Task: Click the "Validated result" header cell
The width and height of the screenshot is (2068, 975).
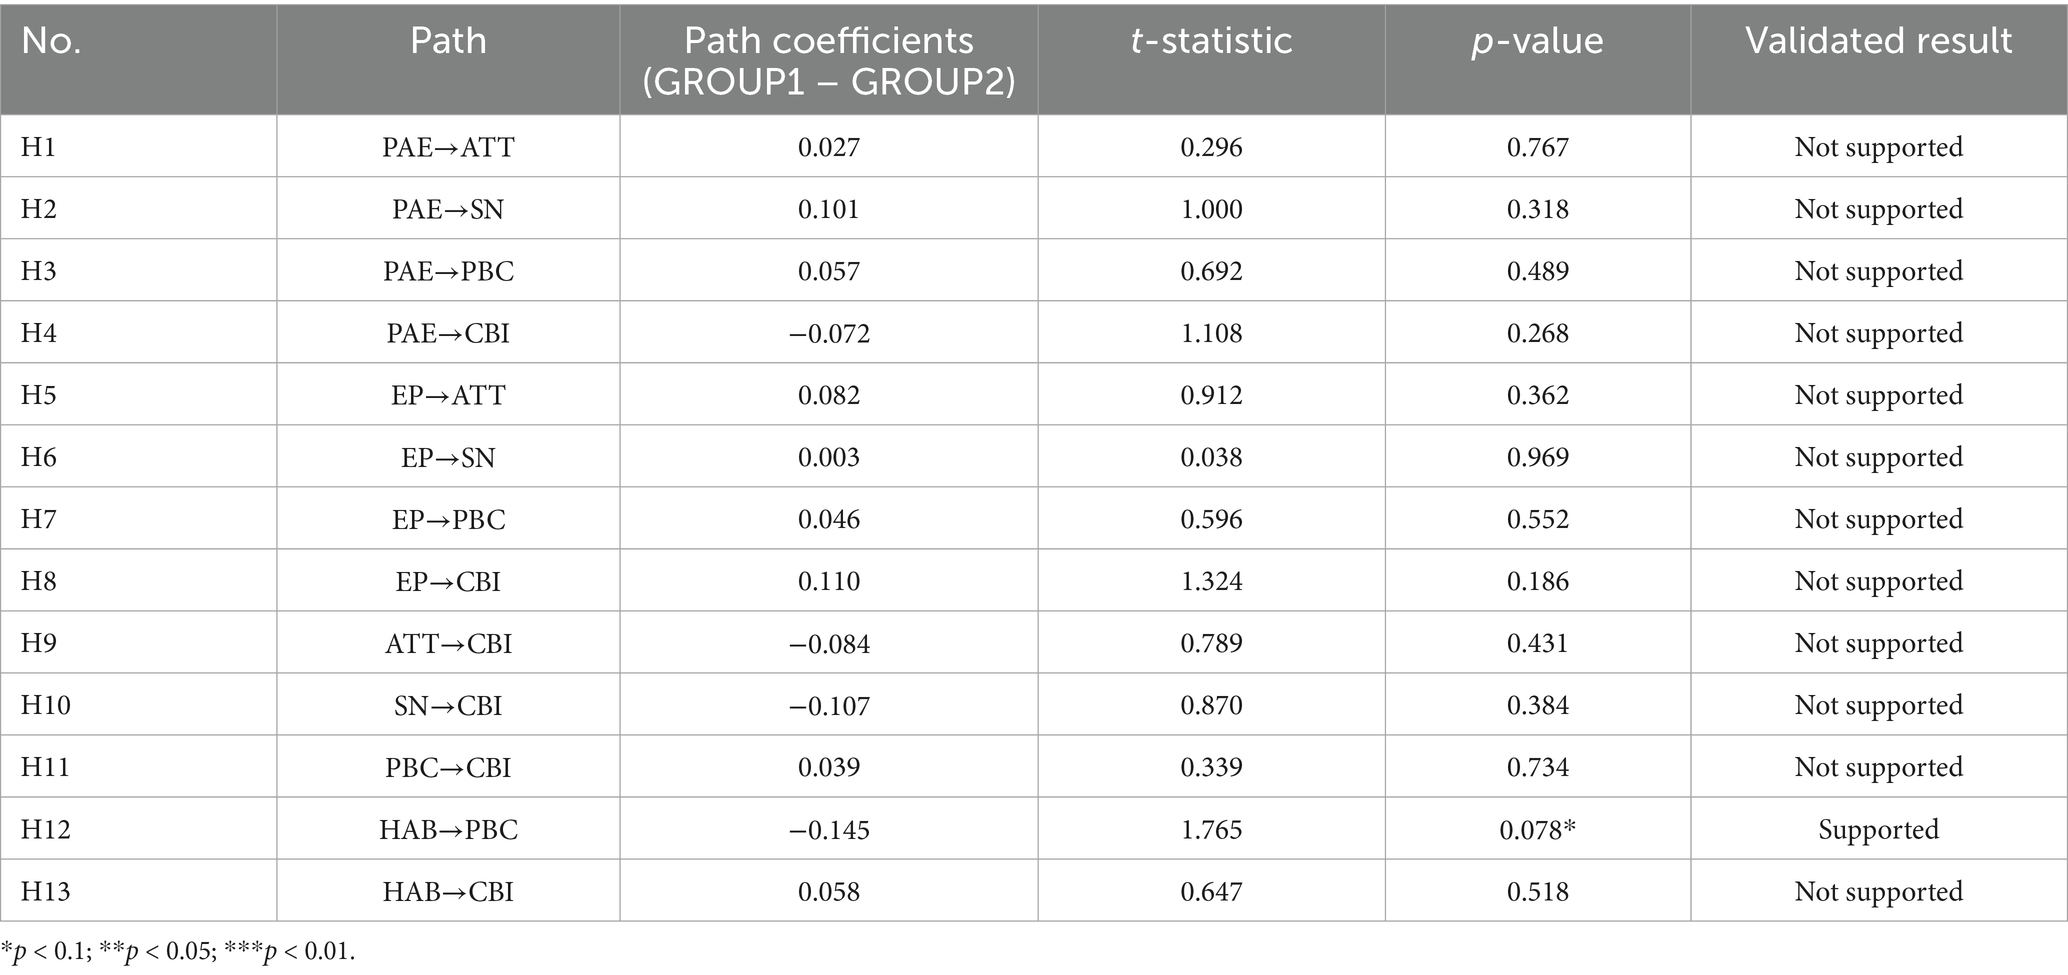Action: [x=1878, y=41]
